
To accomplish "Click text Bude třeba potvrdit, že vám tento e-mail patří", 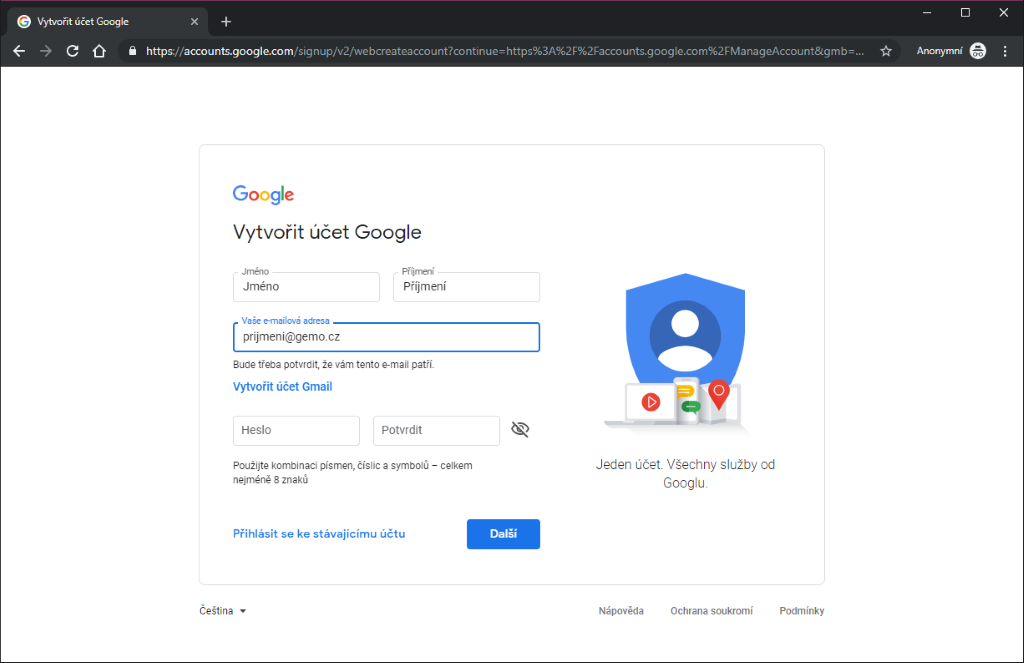I will point(334,364).
